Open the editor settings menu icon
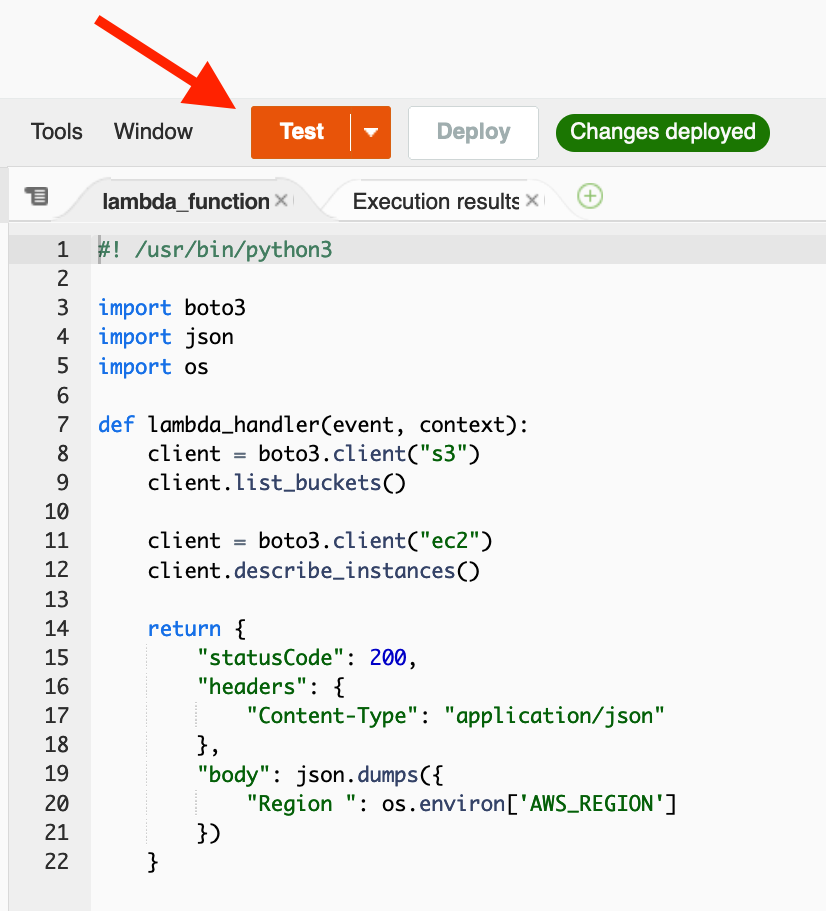Image resolution: width=826 pixels, height=911 pixels. [x=38, y=196]
